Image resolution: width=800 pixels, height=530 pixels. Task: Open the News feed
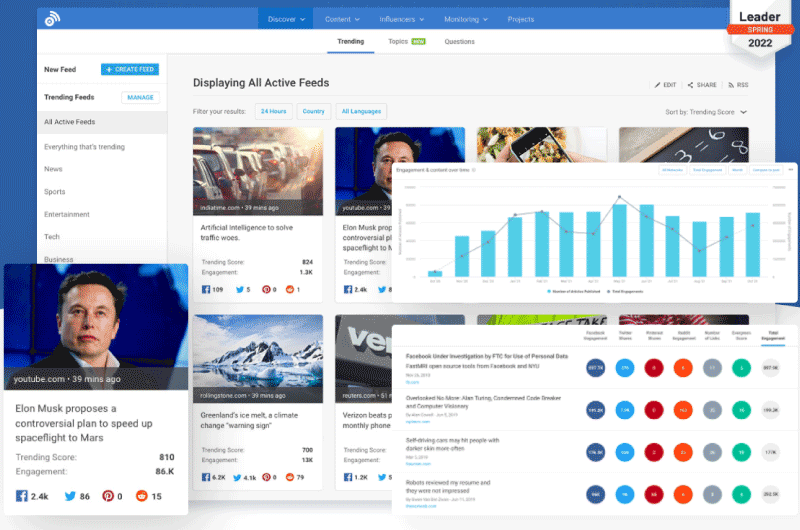(x=53, y=169)
